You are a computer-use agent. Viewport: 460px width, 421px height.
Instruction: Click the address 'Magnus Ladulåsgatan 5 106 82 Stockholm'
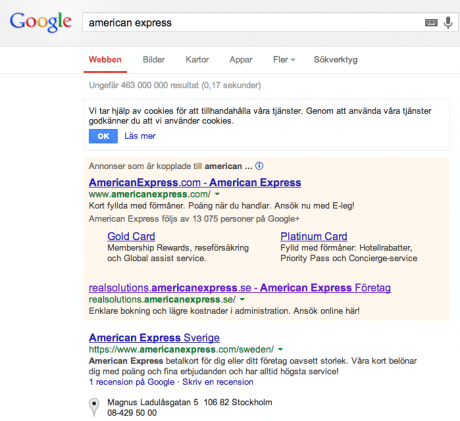coord(190,402)
